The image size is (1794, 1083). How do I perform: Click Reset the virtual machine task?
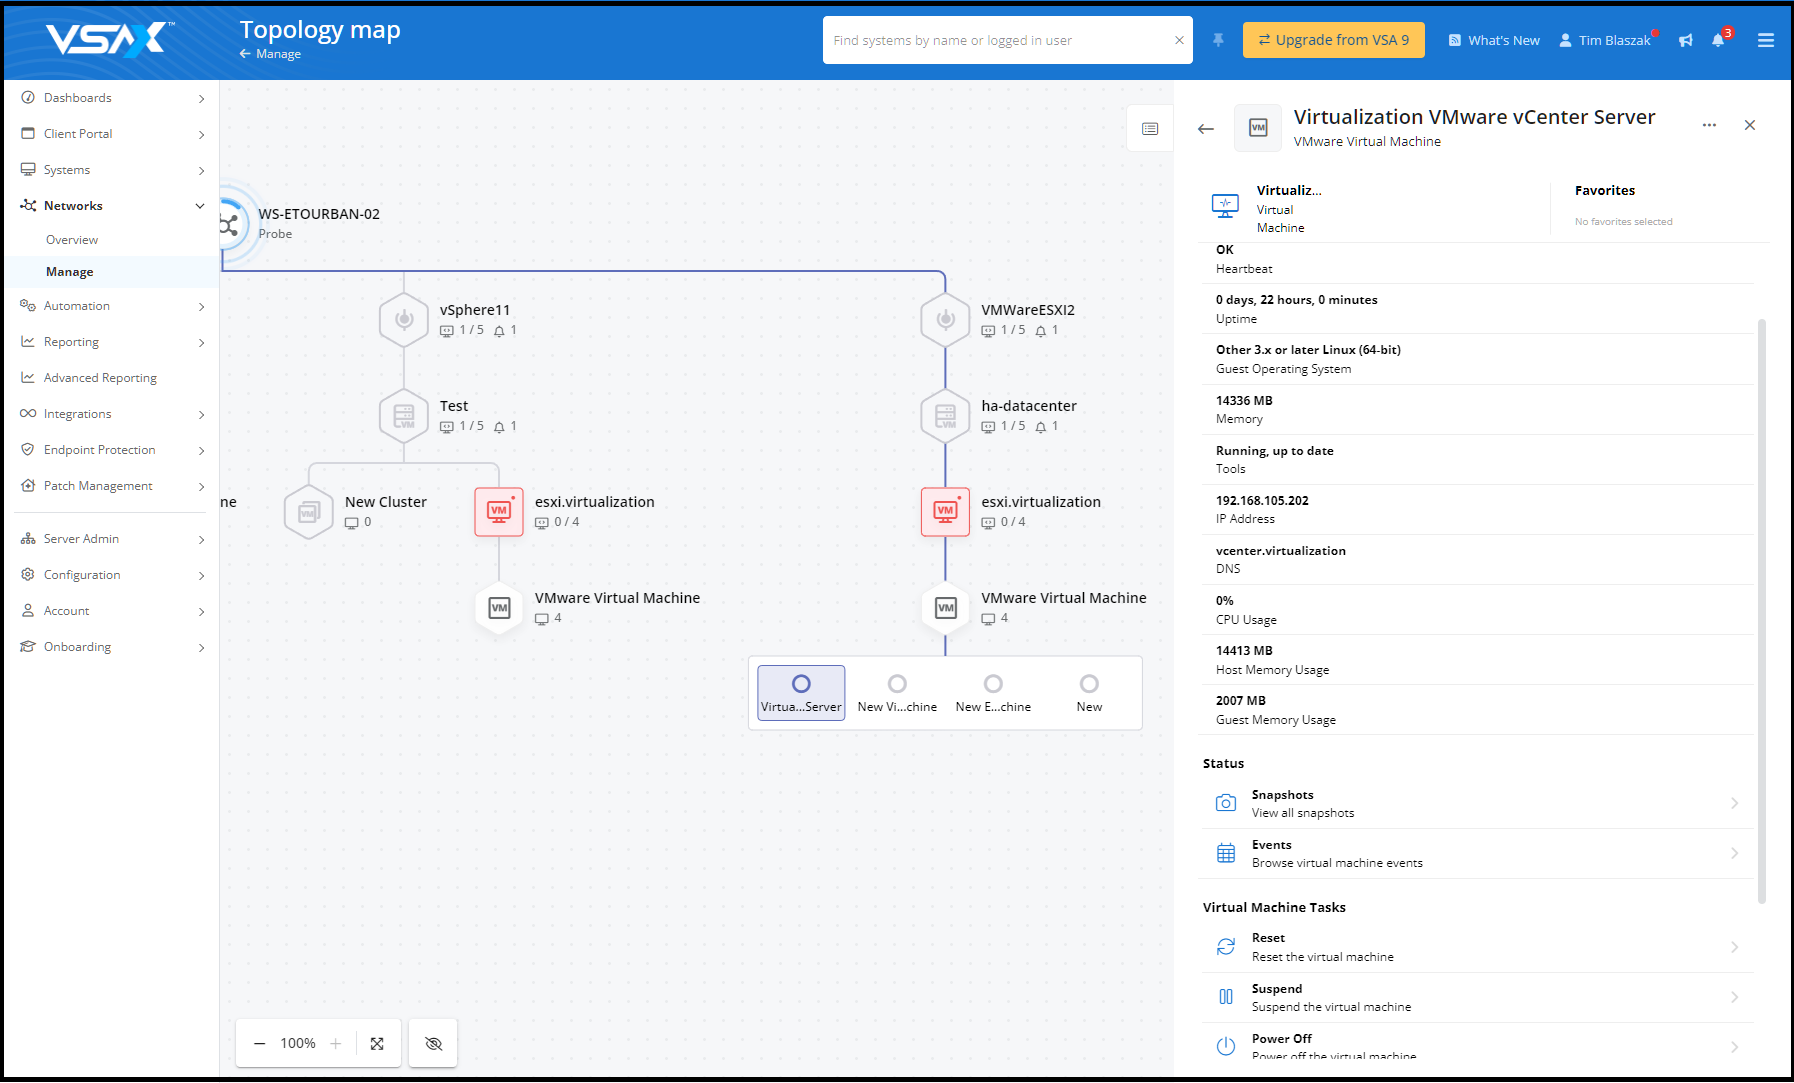click(1476, 947)
